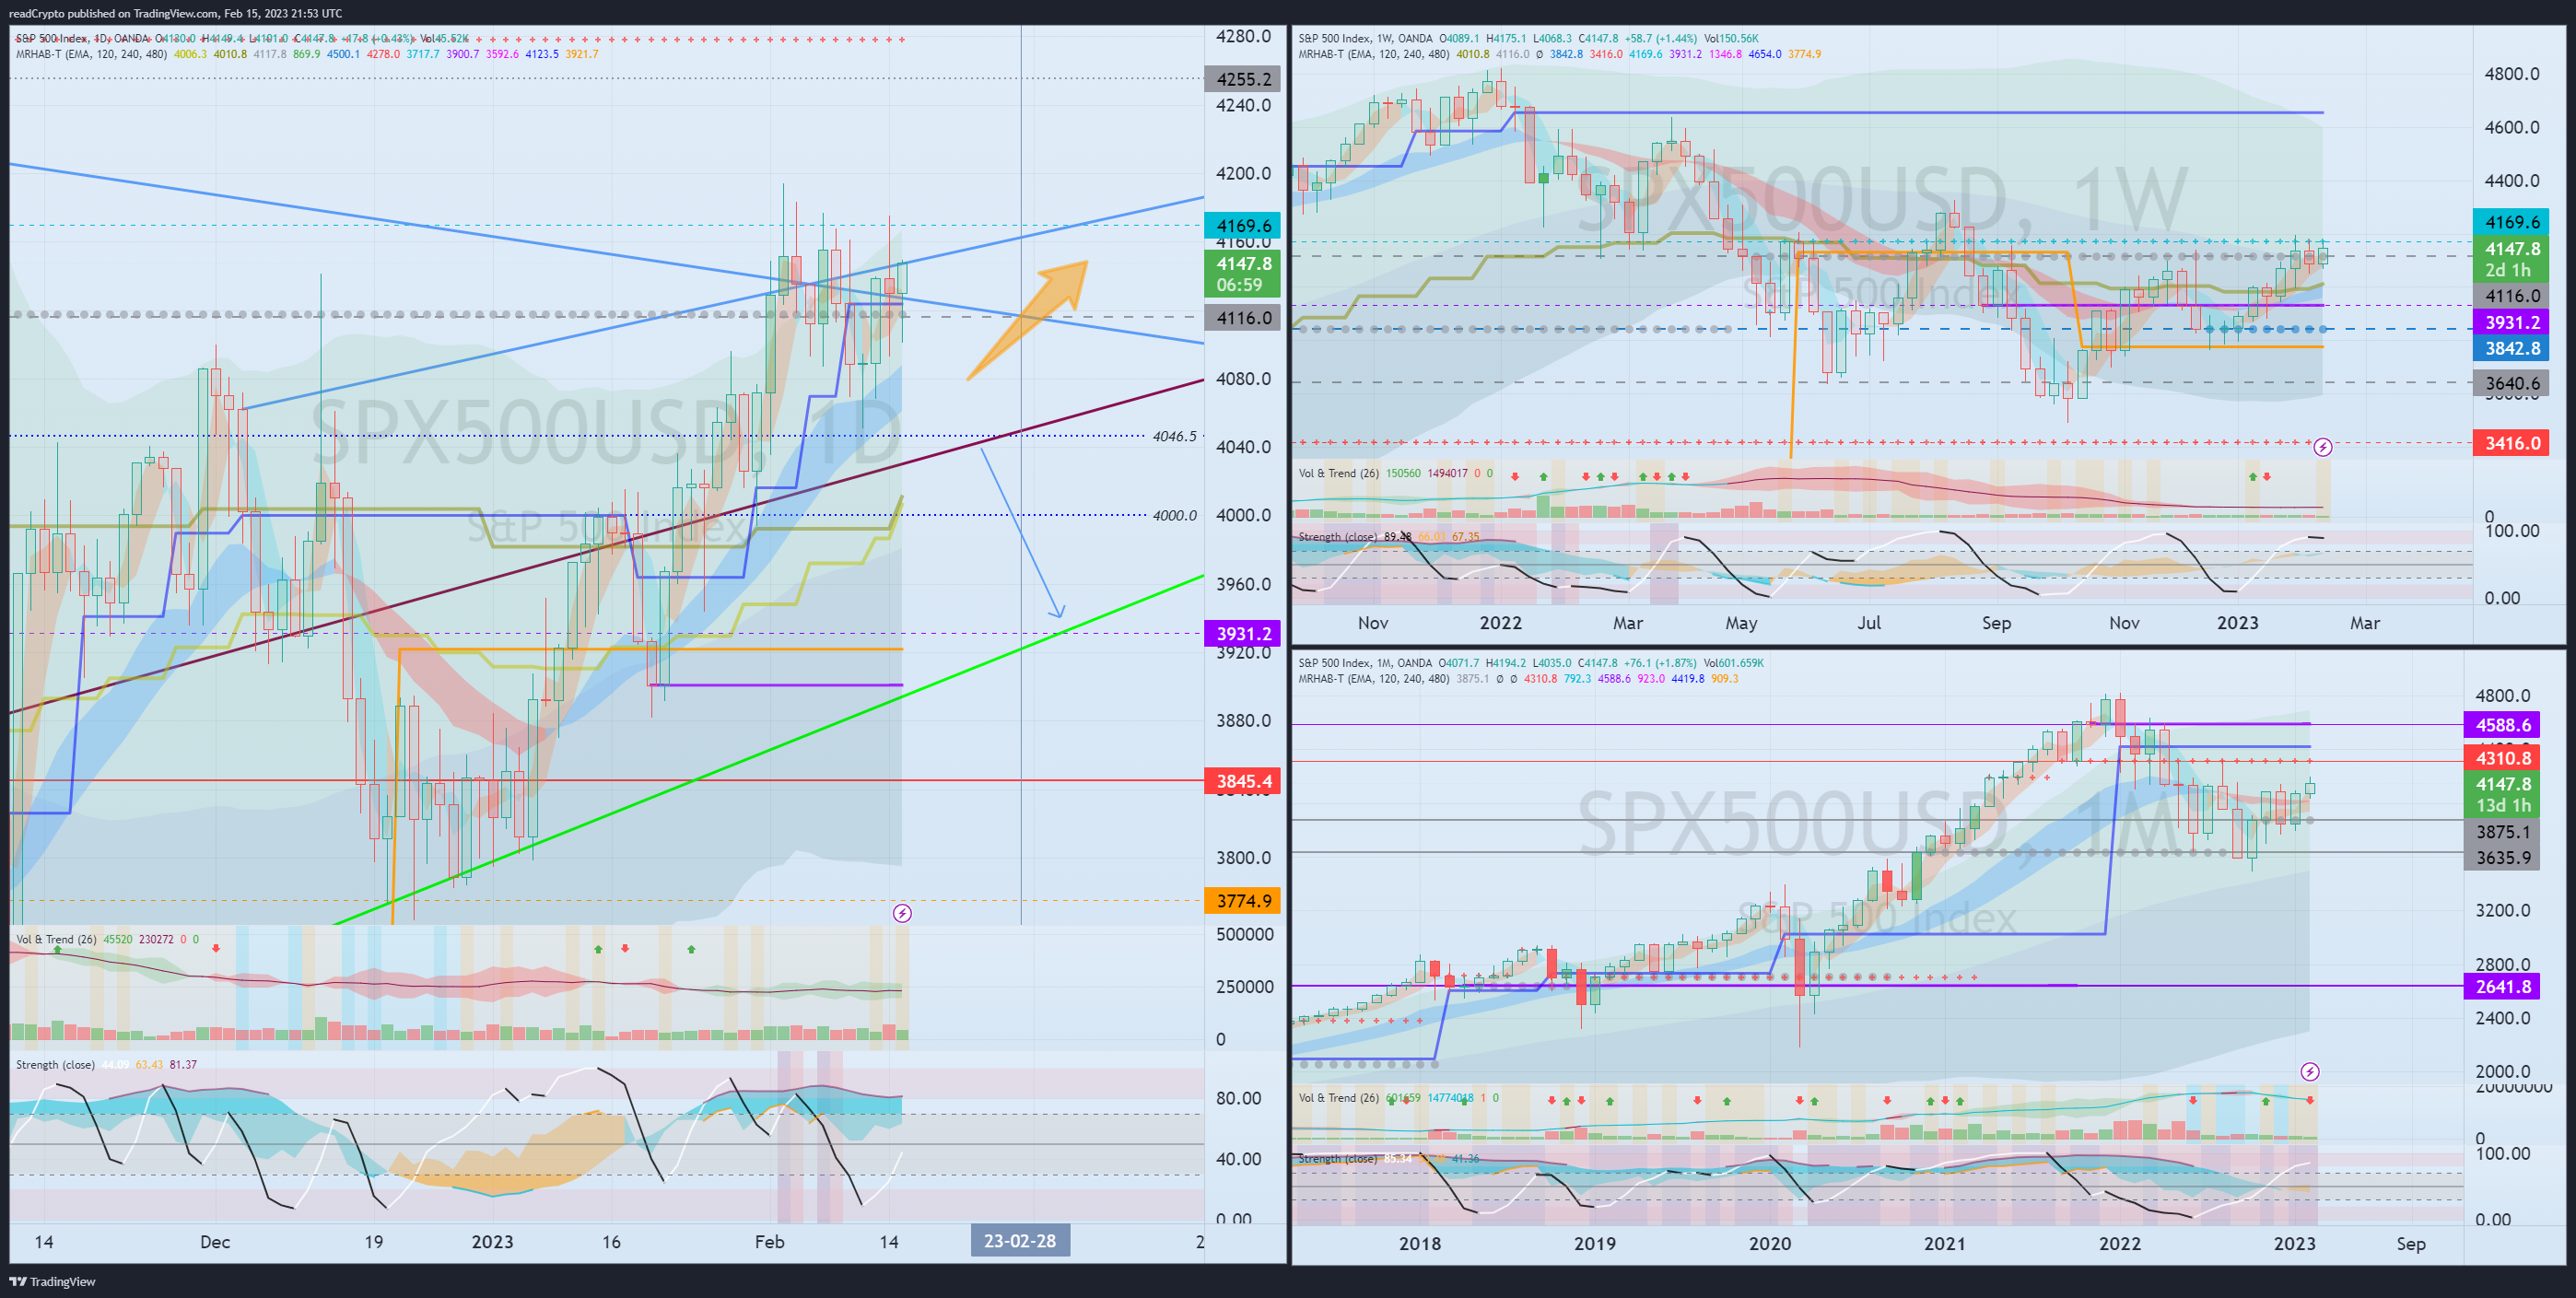Click green 4147.8 13d 1h label on monthly chart
Viewport: 2576px width, 1298px height.
tap(2502, 794)
